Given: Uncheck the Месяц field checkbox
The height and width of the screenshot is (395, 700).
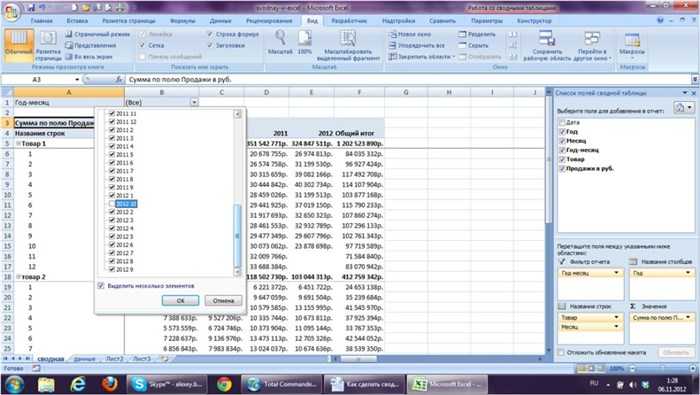Looking at the screenshot, I should (x=562, y=141).
